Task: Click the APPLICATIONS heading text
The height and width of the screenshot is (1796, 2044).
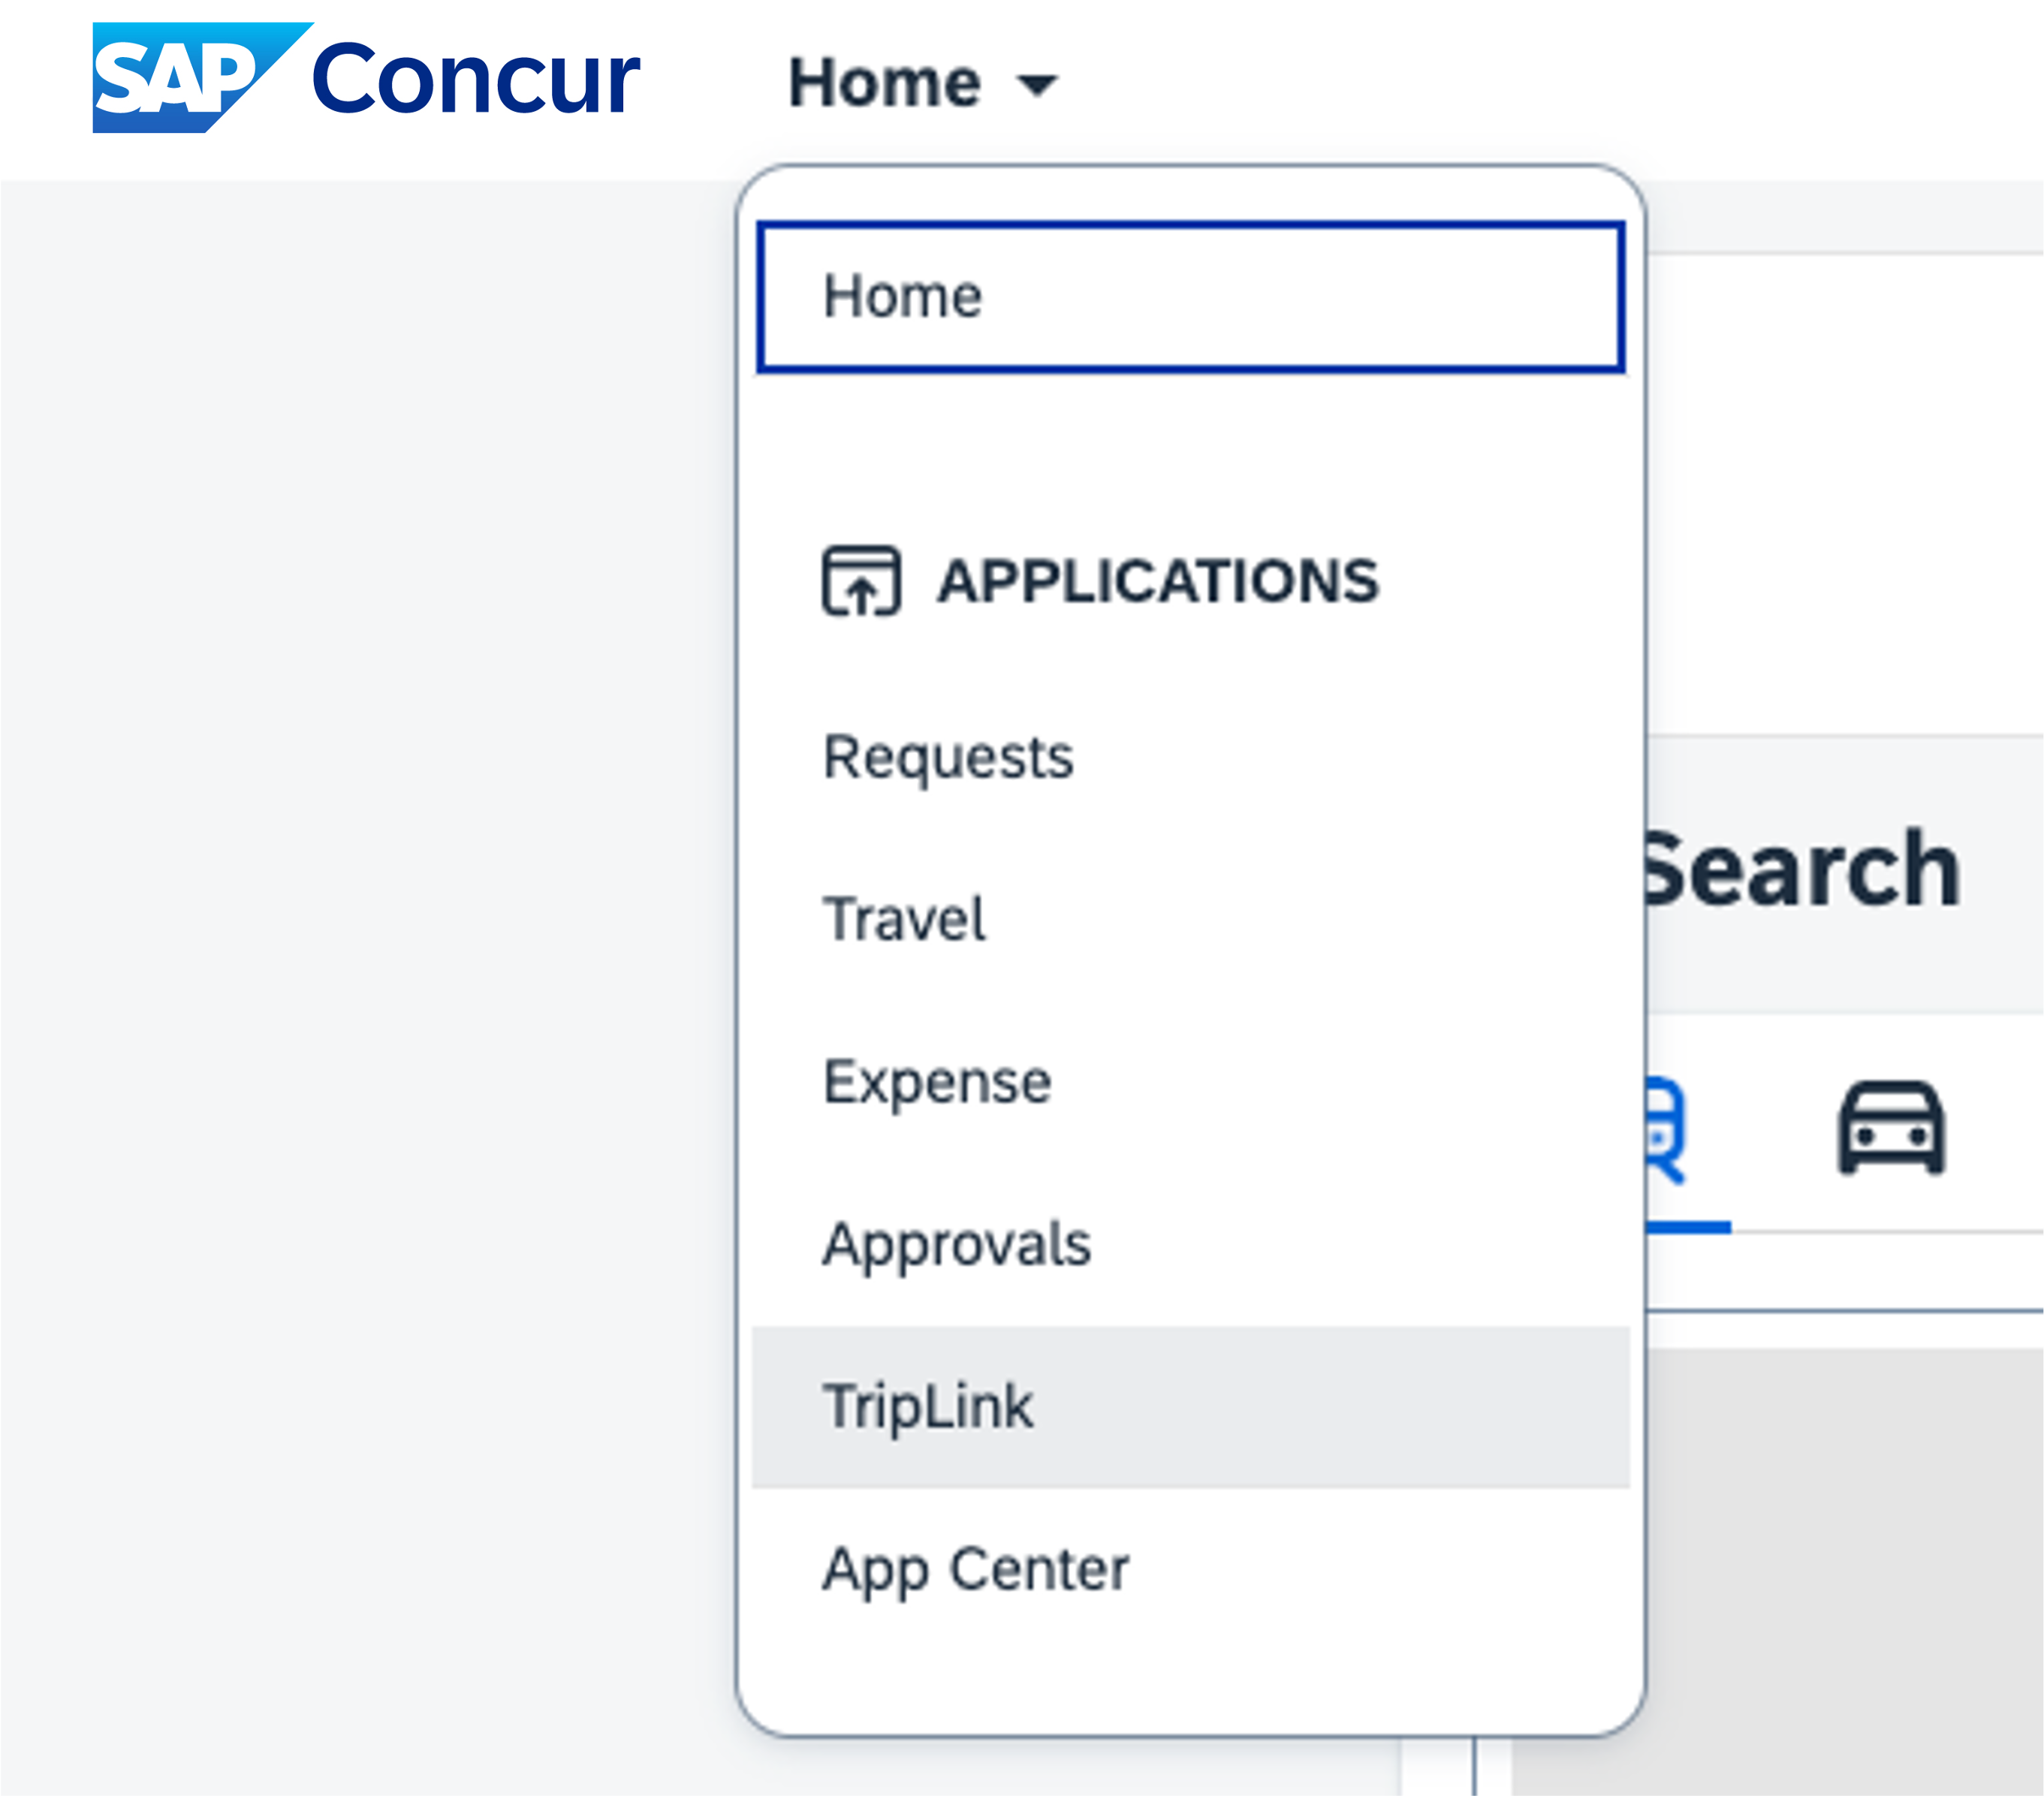Action: click(x=1158, y=581)
